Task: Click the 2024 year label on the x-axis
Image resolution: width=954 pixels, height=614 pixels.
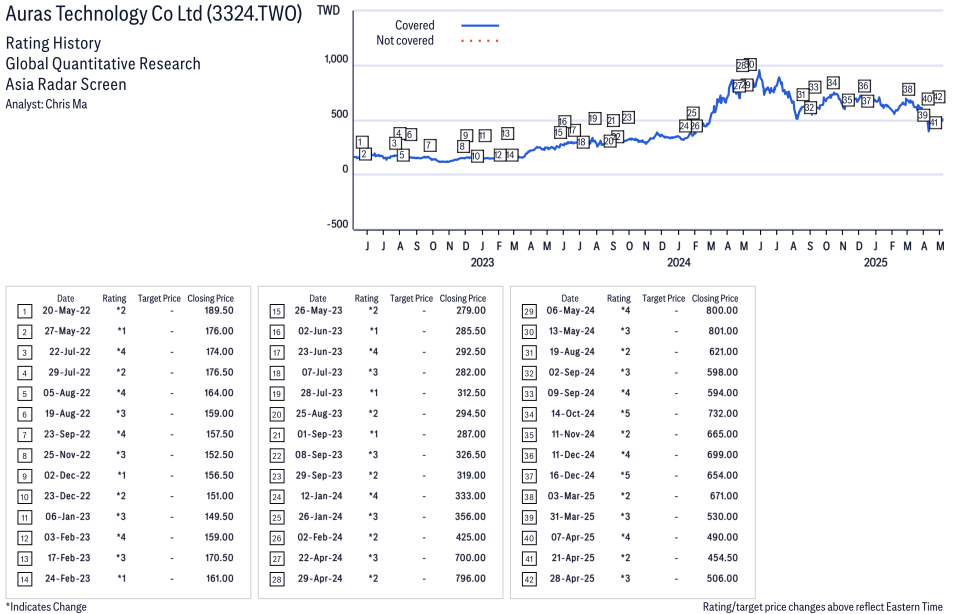Action: [x=678, y=262]
